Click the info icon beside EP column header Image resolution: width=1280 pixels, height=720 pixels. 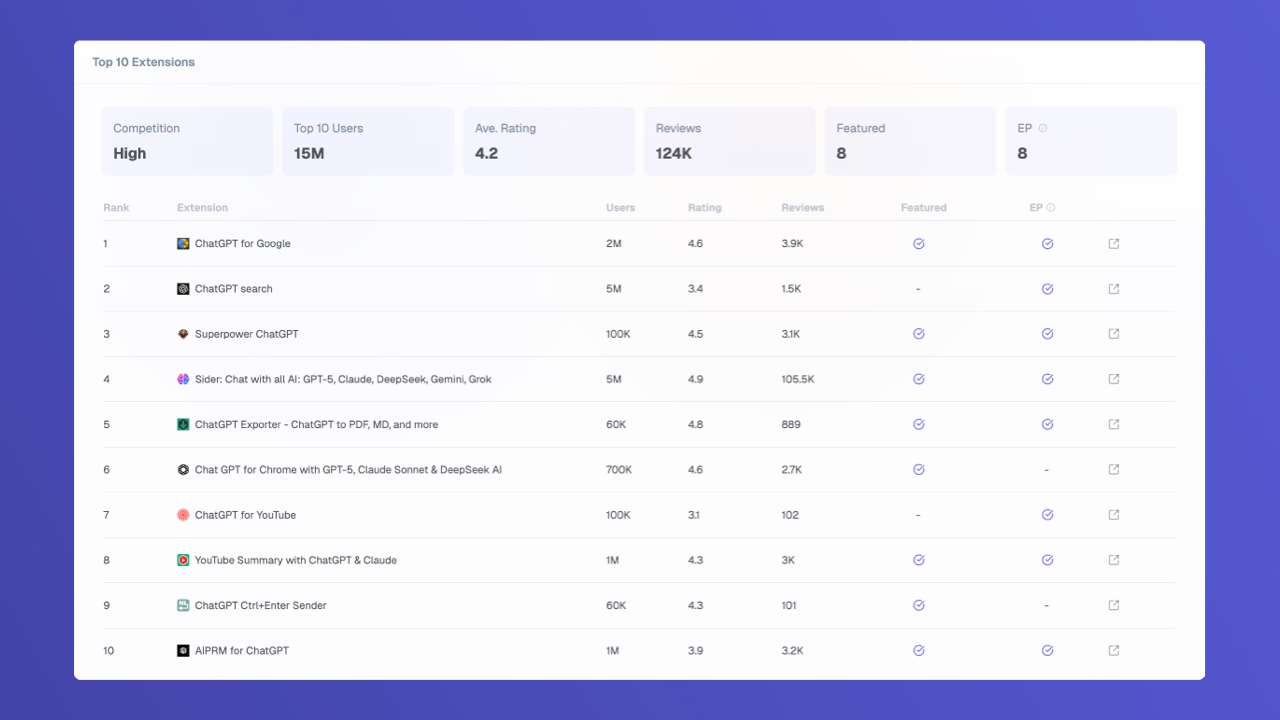[1051, 208]
